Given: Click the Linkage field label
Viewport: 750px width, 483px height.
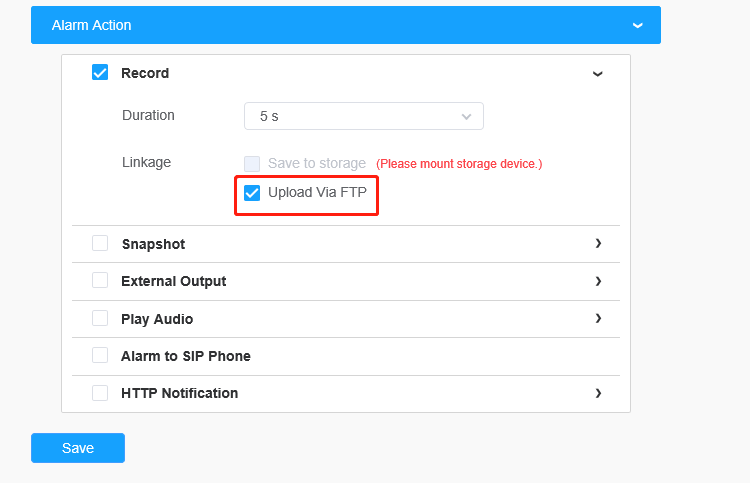Looking at the screenshot, I should tap(146, 163).
